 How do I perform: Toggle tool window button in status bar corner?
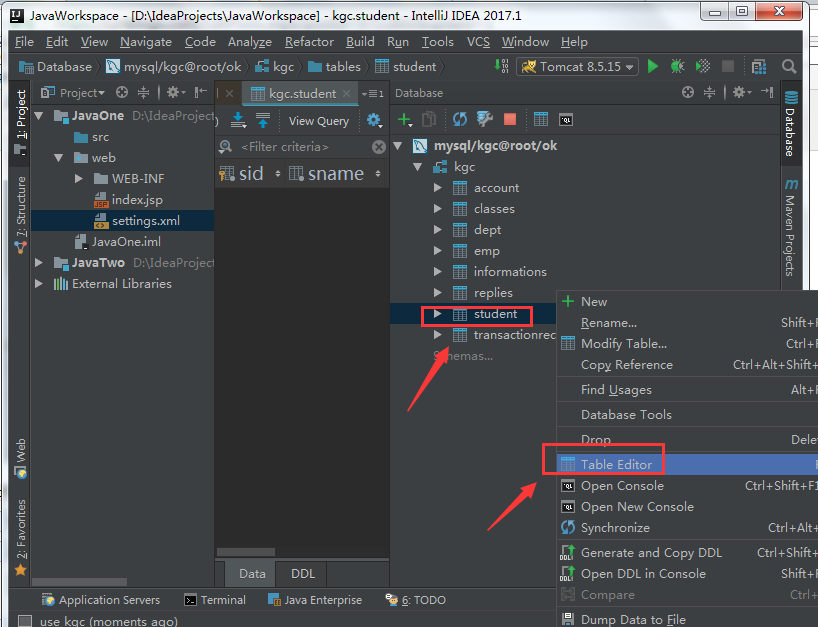coord(25,621)
